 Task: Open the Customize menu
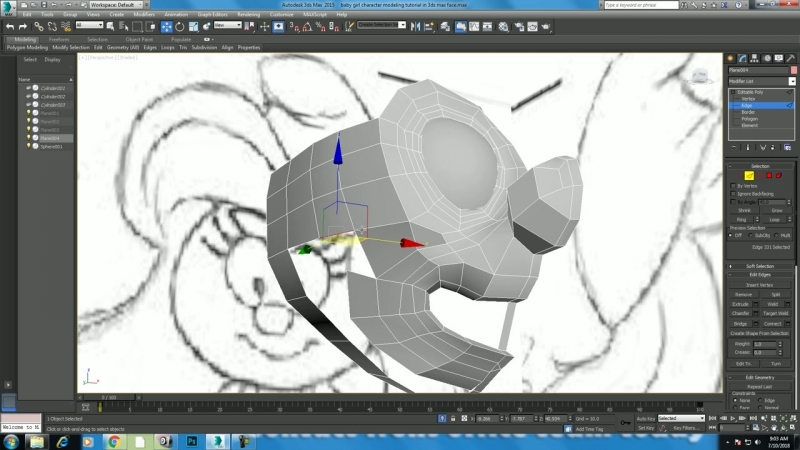[281, 14]
